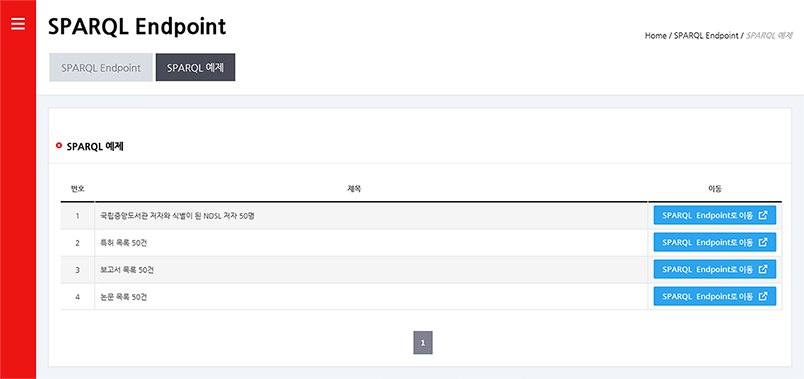Open endpoint for NDSL 저자 50명 example
This screenshot has width=804, height=379.
(x=715, y=215)
